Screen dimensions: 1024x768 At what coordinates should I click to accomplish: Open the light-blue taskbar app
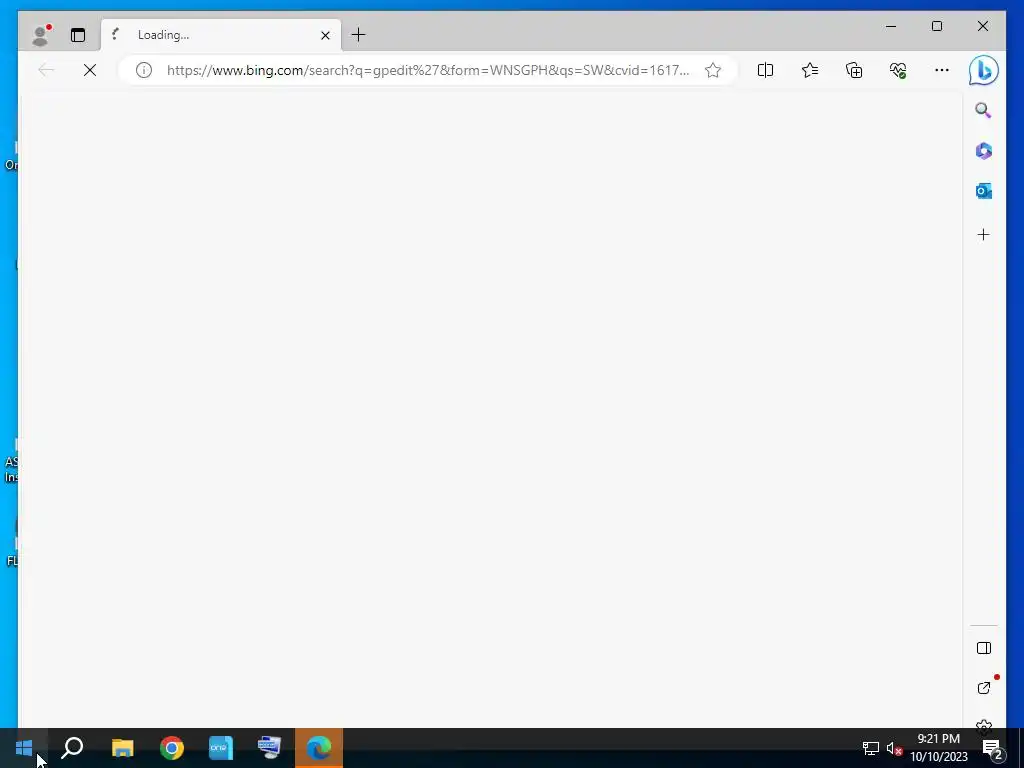221,748
